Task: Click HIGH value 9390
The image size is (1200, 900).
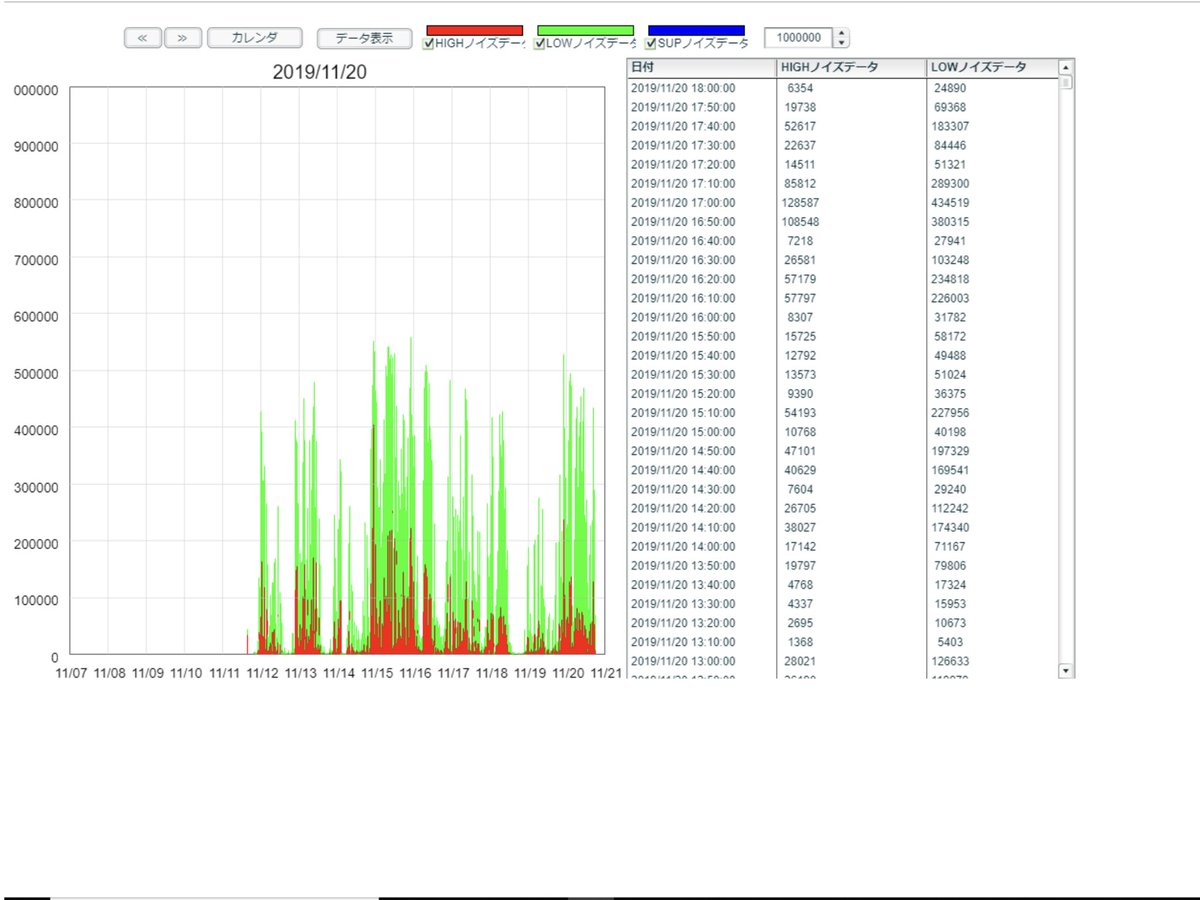Action: point(802,393)
